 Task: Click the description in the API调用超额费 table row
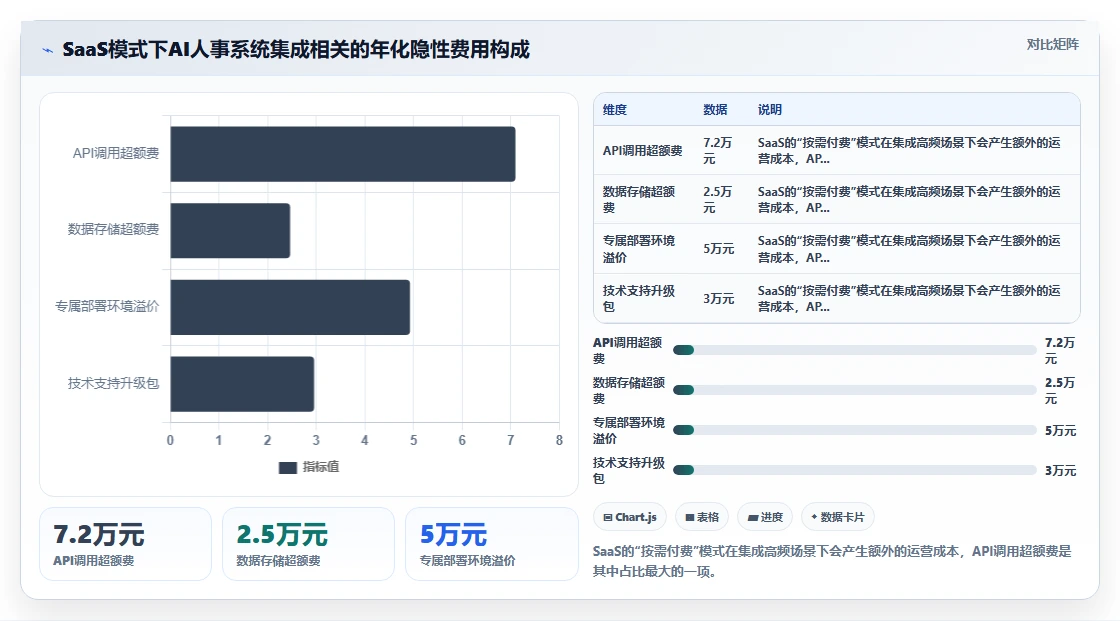click(x=909, y=151)
